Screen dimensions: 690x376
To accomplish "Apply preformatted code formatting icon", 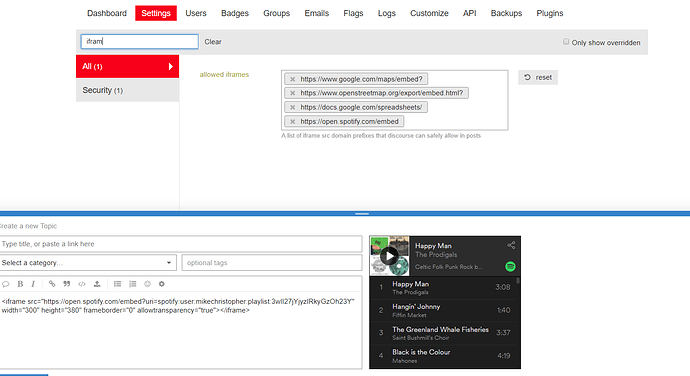I will click(82, 284).
